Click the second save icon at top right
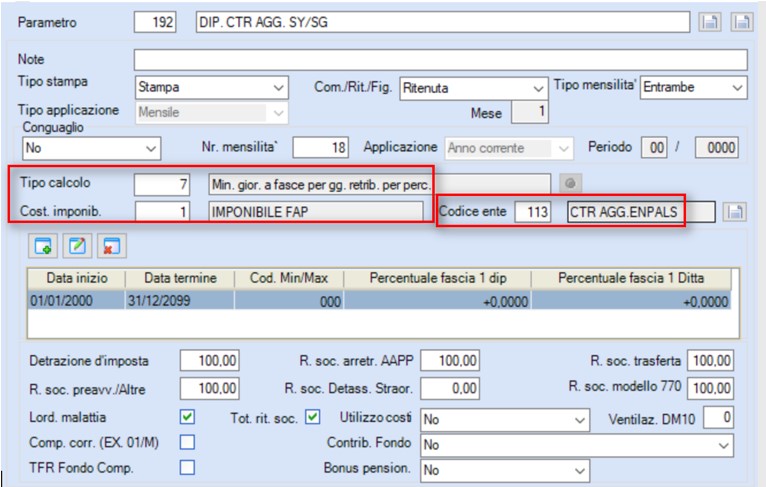This screenshot has height=487, width=766. tap(742, 22)
